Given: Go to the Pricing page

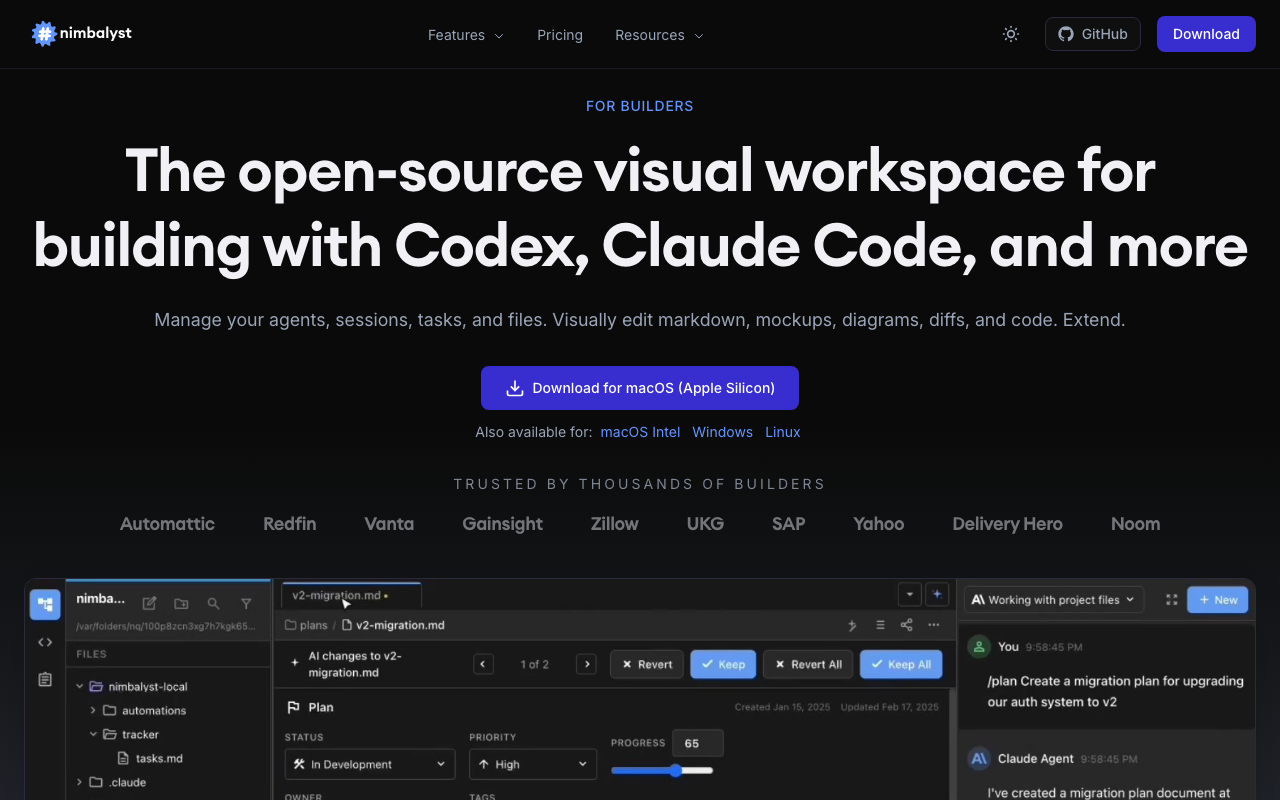Looking at the screenshot, I should point(560,35).
